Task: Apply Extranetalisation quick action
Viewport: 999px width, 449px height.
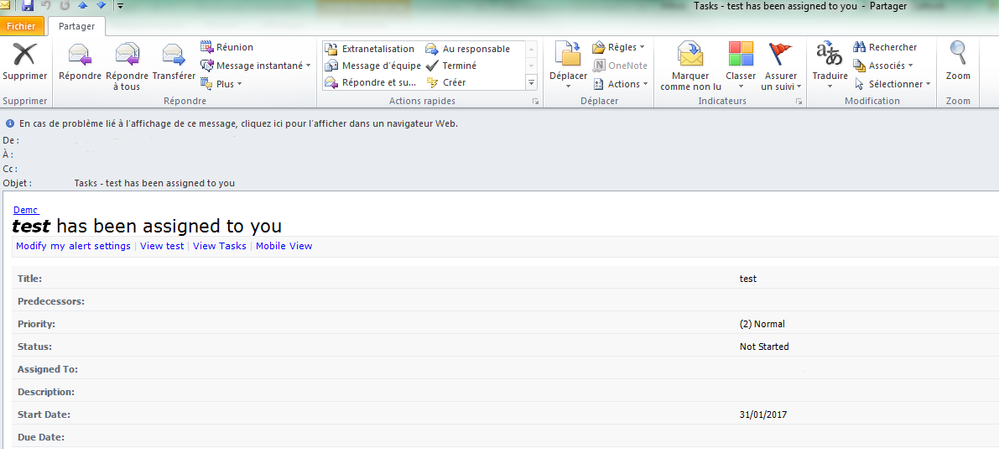Action: click(370, 49)
